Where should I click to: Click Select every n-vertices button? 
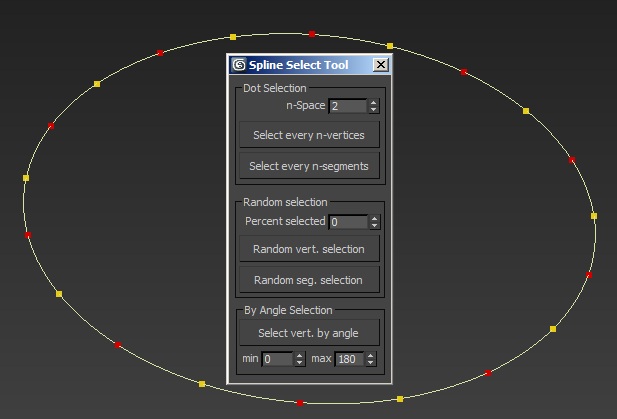click(309, 135)
